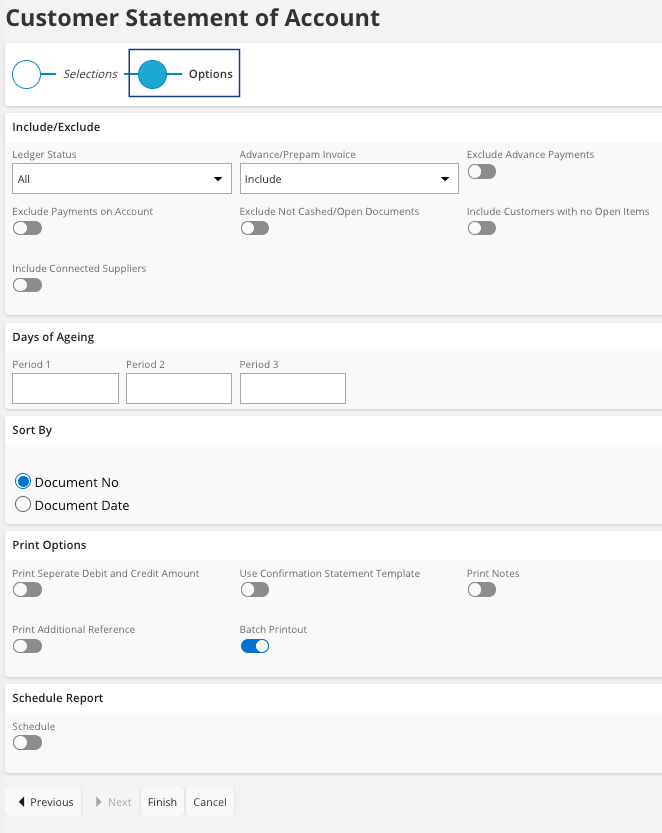
Task: Enable Exclude Advance Payments toggle
Action: 481,172
